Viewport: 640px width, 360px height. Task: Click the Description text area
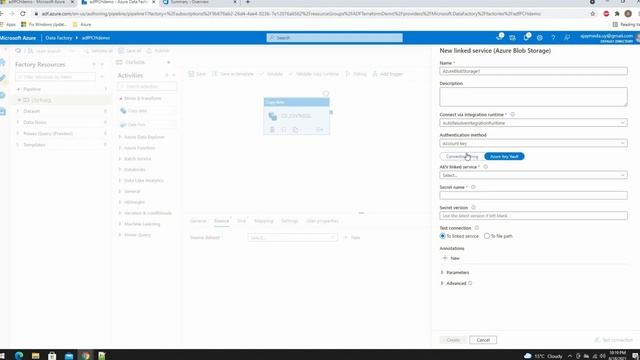pos(533,97)
